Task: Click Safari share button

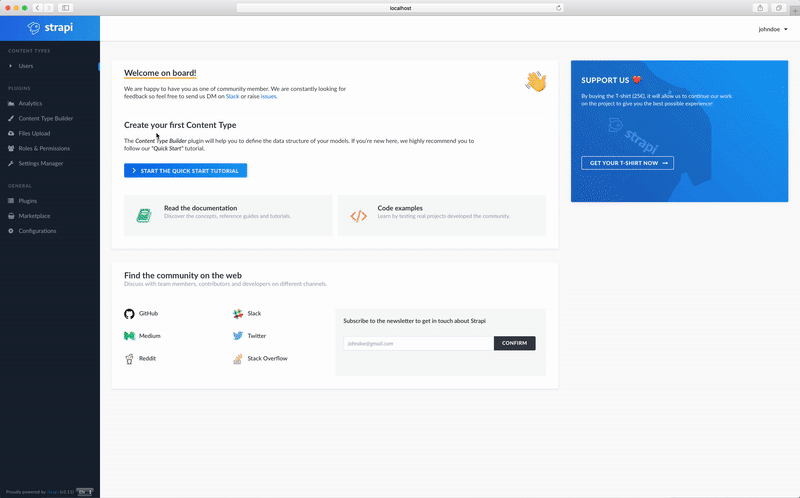Action: point(760,8)
